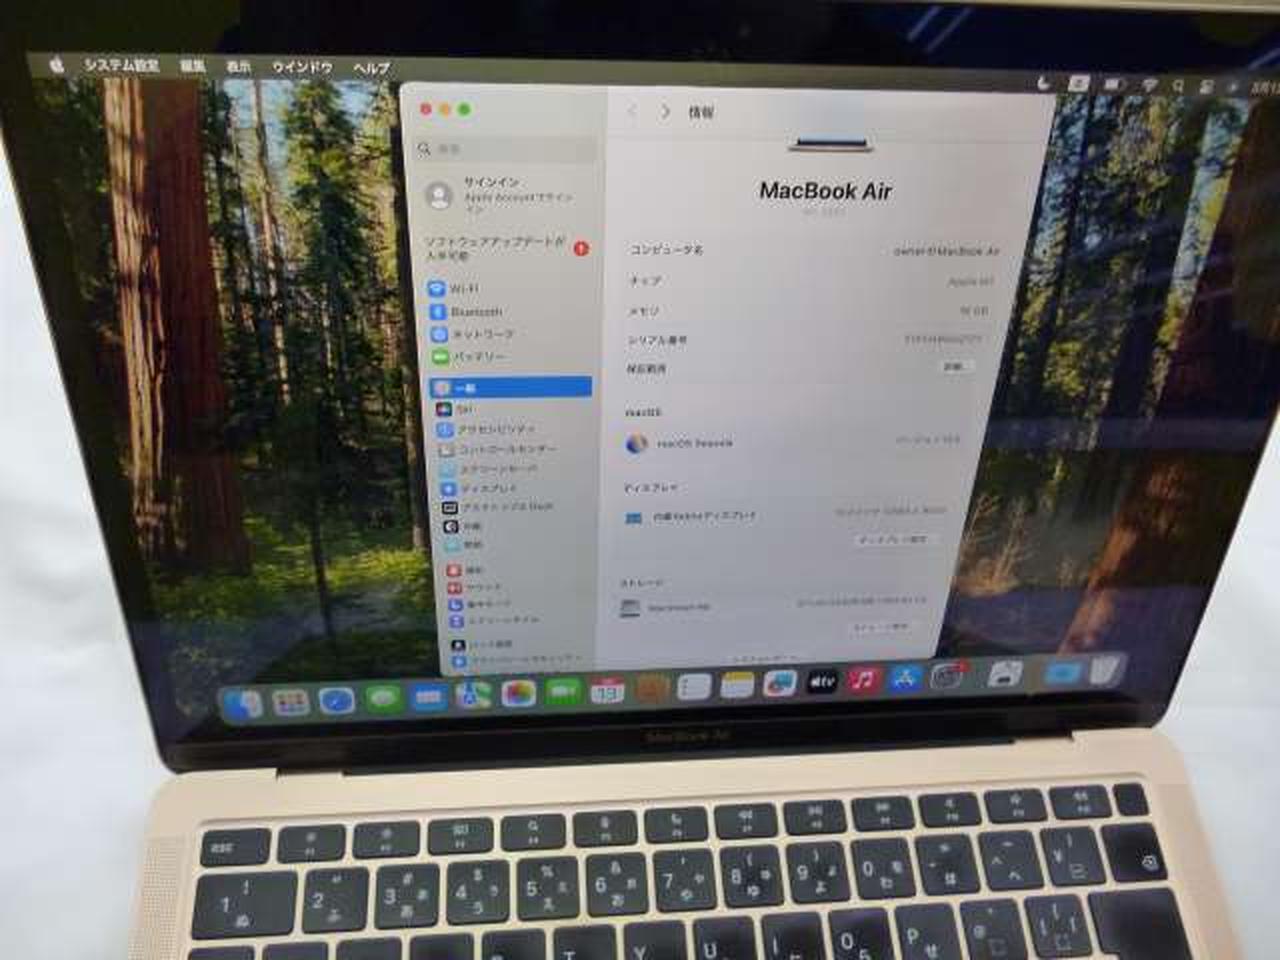1280x960 pixels.
Task: Open the Apple menu
Action: (57, 65)
